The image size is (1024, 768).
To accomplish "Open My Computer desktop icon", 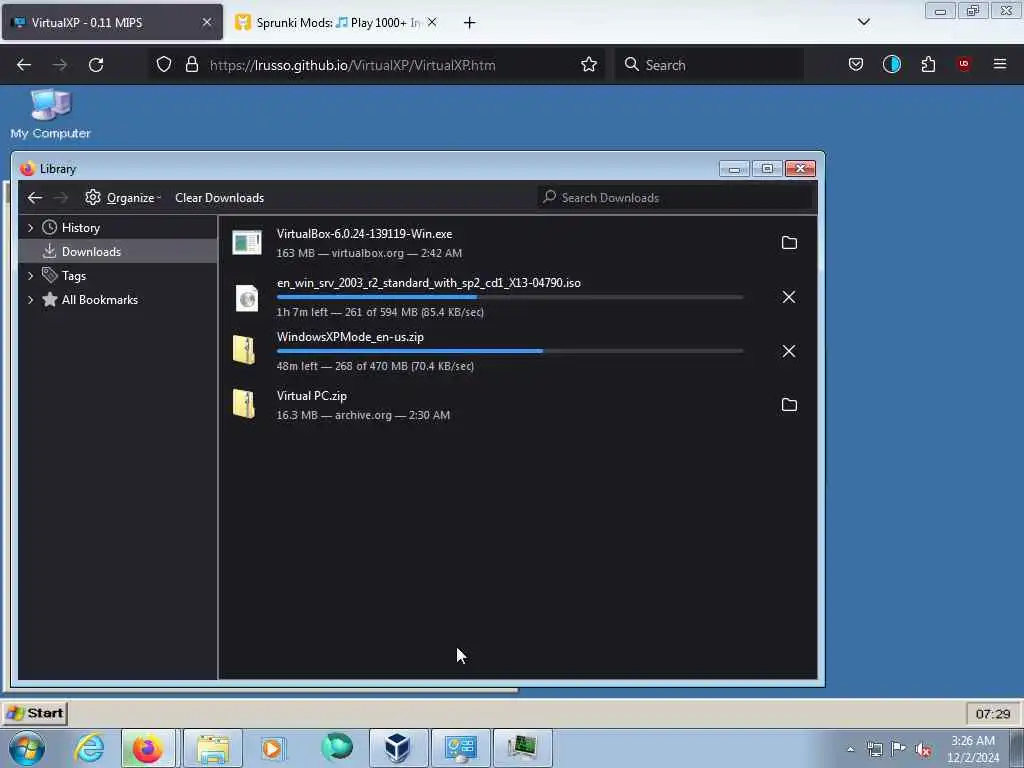I will point(50,114).
